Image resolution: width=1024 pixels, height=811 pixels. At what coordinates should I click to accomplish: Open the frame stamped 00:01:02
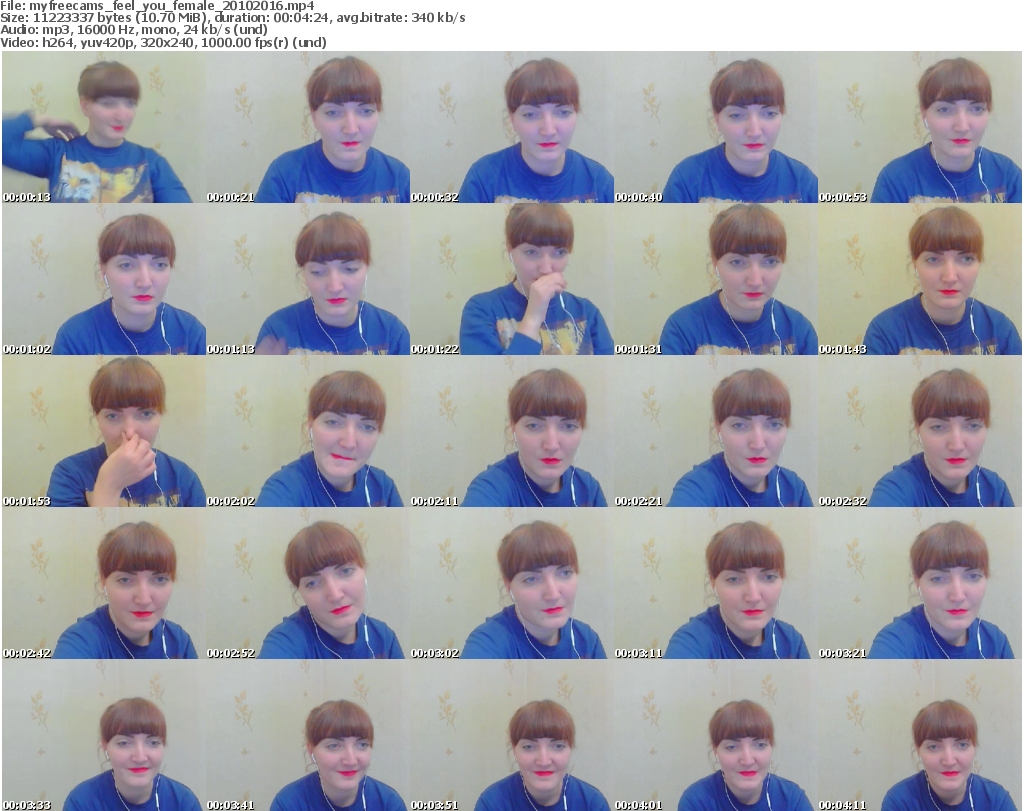point(104,279)
